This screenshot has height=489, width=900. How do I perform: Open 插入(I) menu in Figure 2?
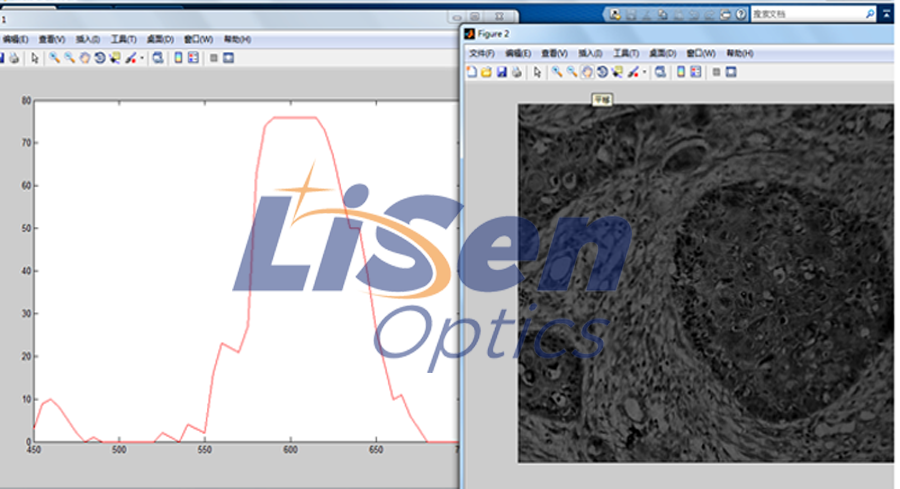590,53
